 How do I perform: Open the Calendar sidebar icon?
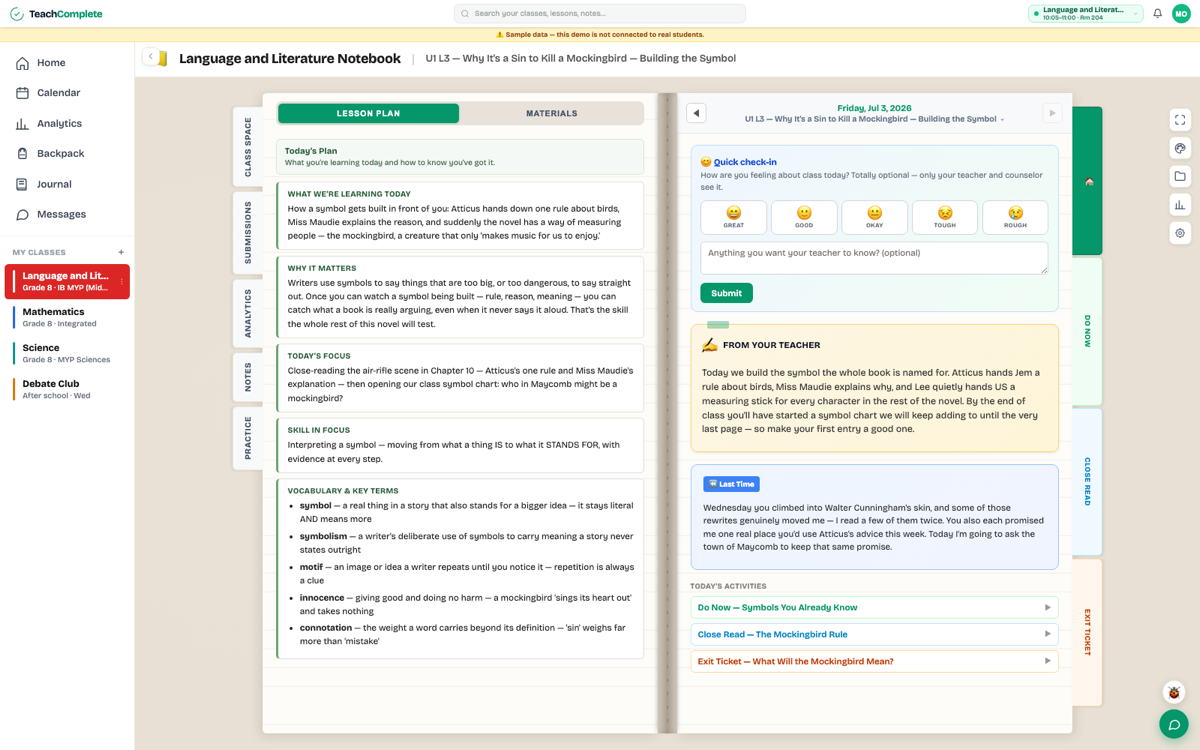[x=22, y=93]
